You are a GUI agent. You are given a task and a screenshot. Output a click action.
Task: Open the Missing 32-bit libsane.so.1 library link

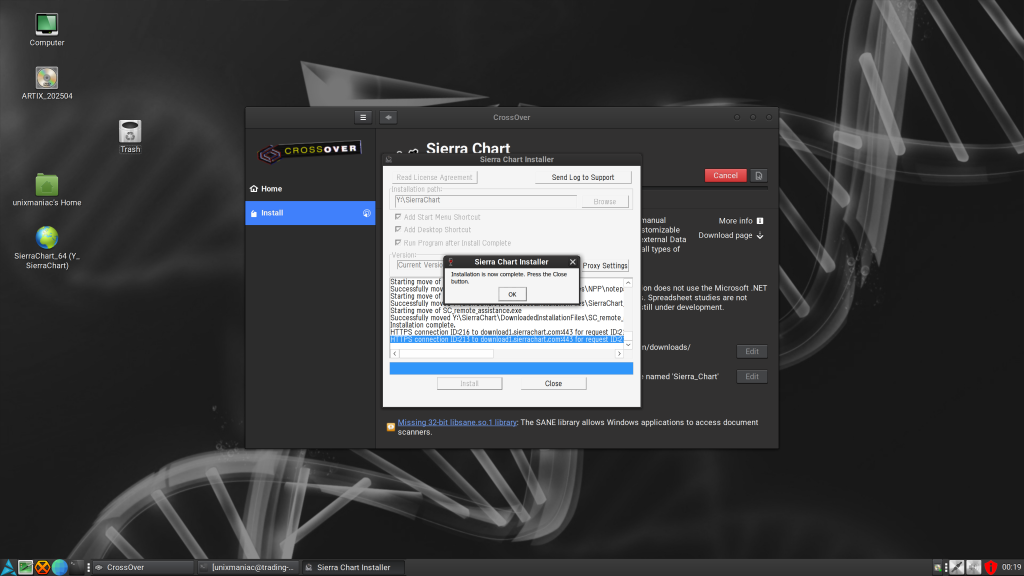tap(457, 423)
